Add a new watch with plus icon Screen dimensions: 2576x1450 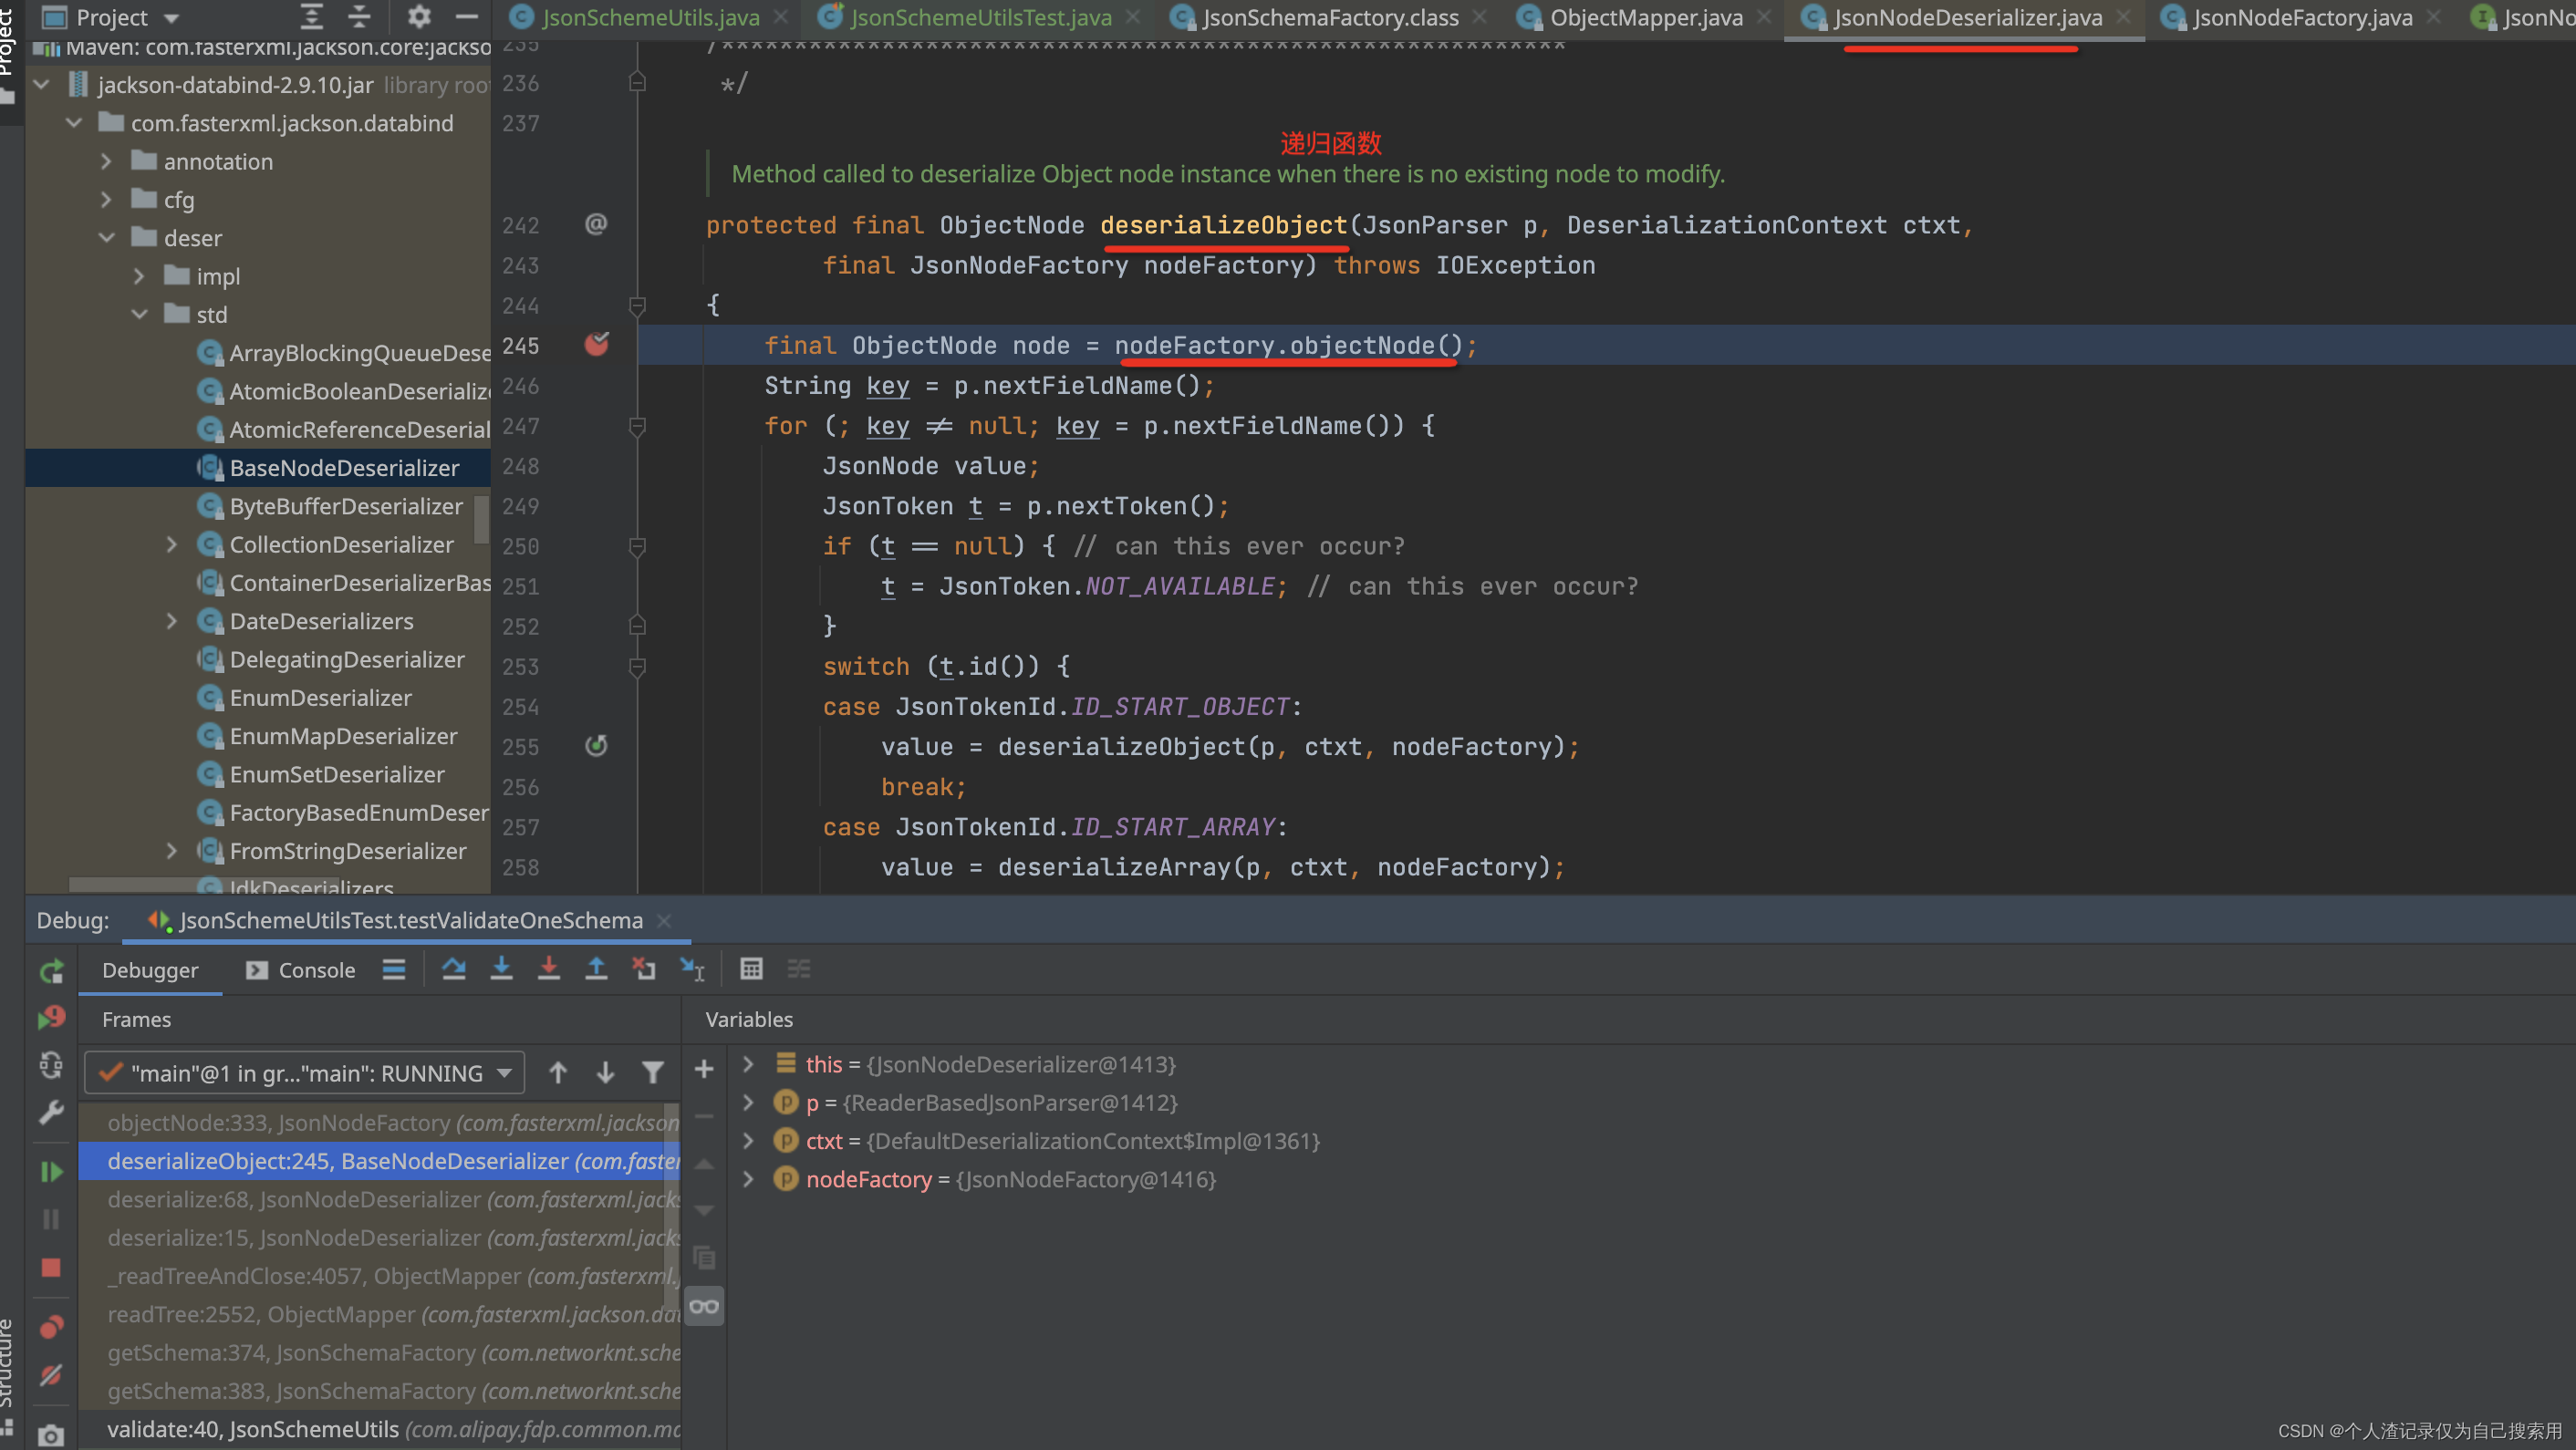(704, 1069)
